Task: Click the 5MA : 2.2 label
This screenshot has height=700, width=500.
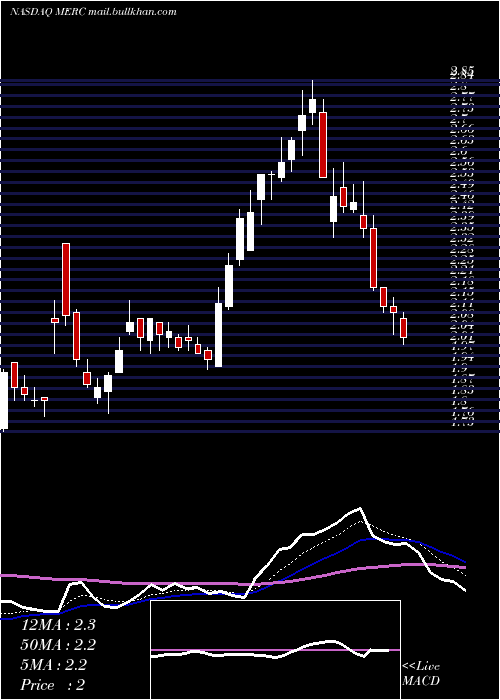Action: click(x=54, y=665)
